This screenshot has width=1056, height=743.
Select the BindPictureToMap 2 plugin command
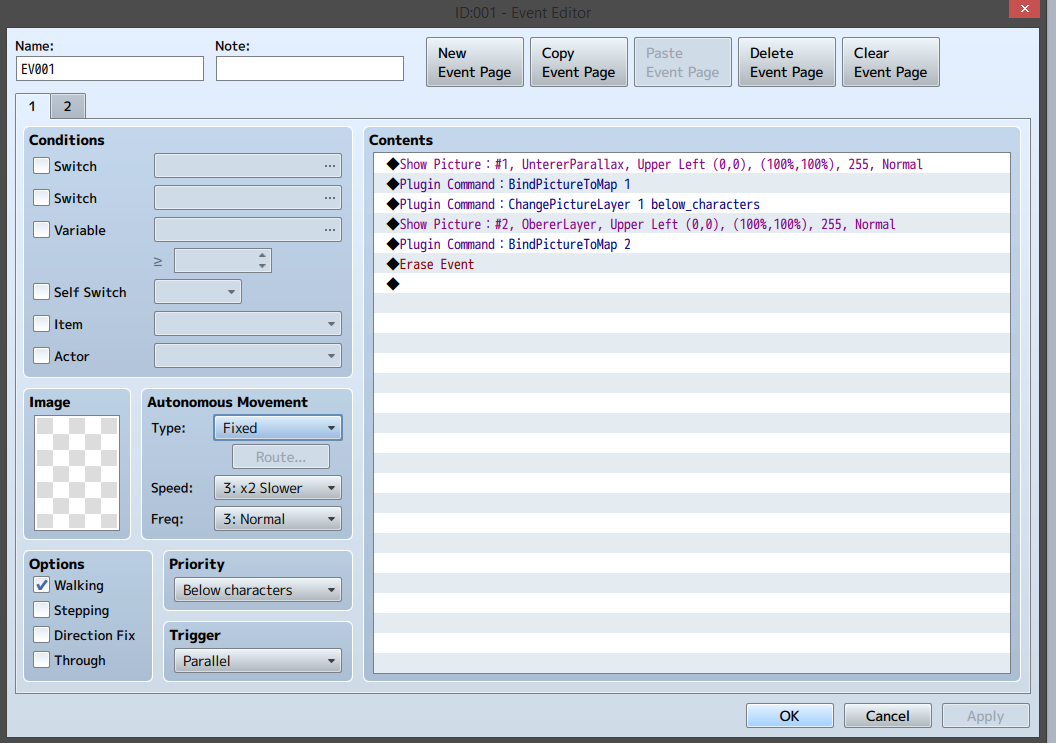[692, 244]
